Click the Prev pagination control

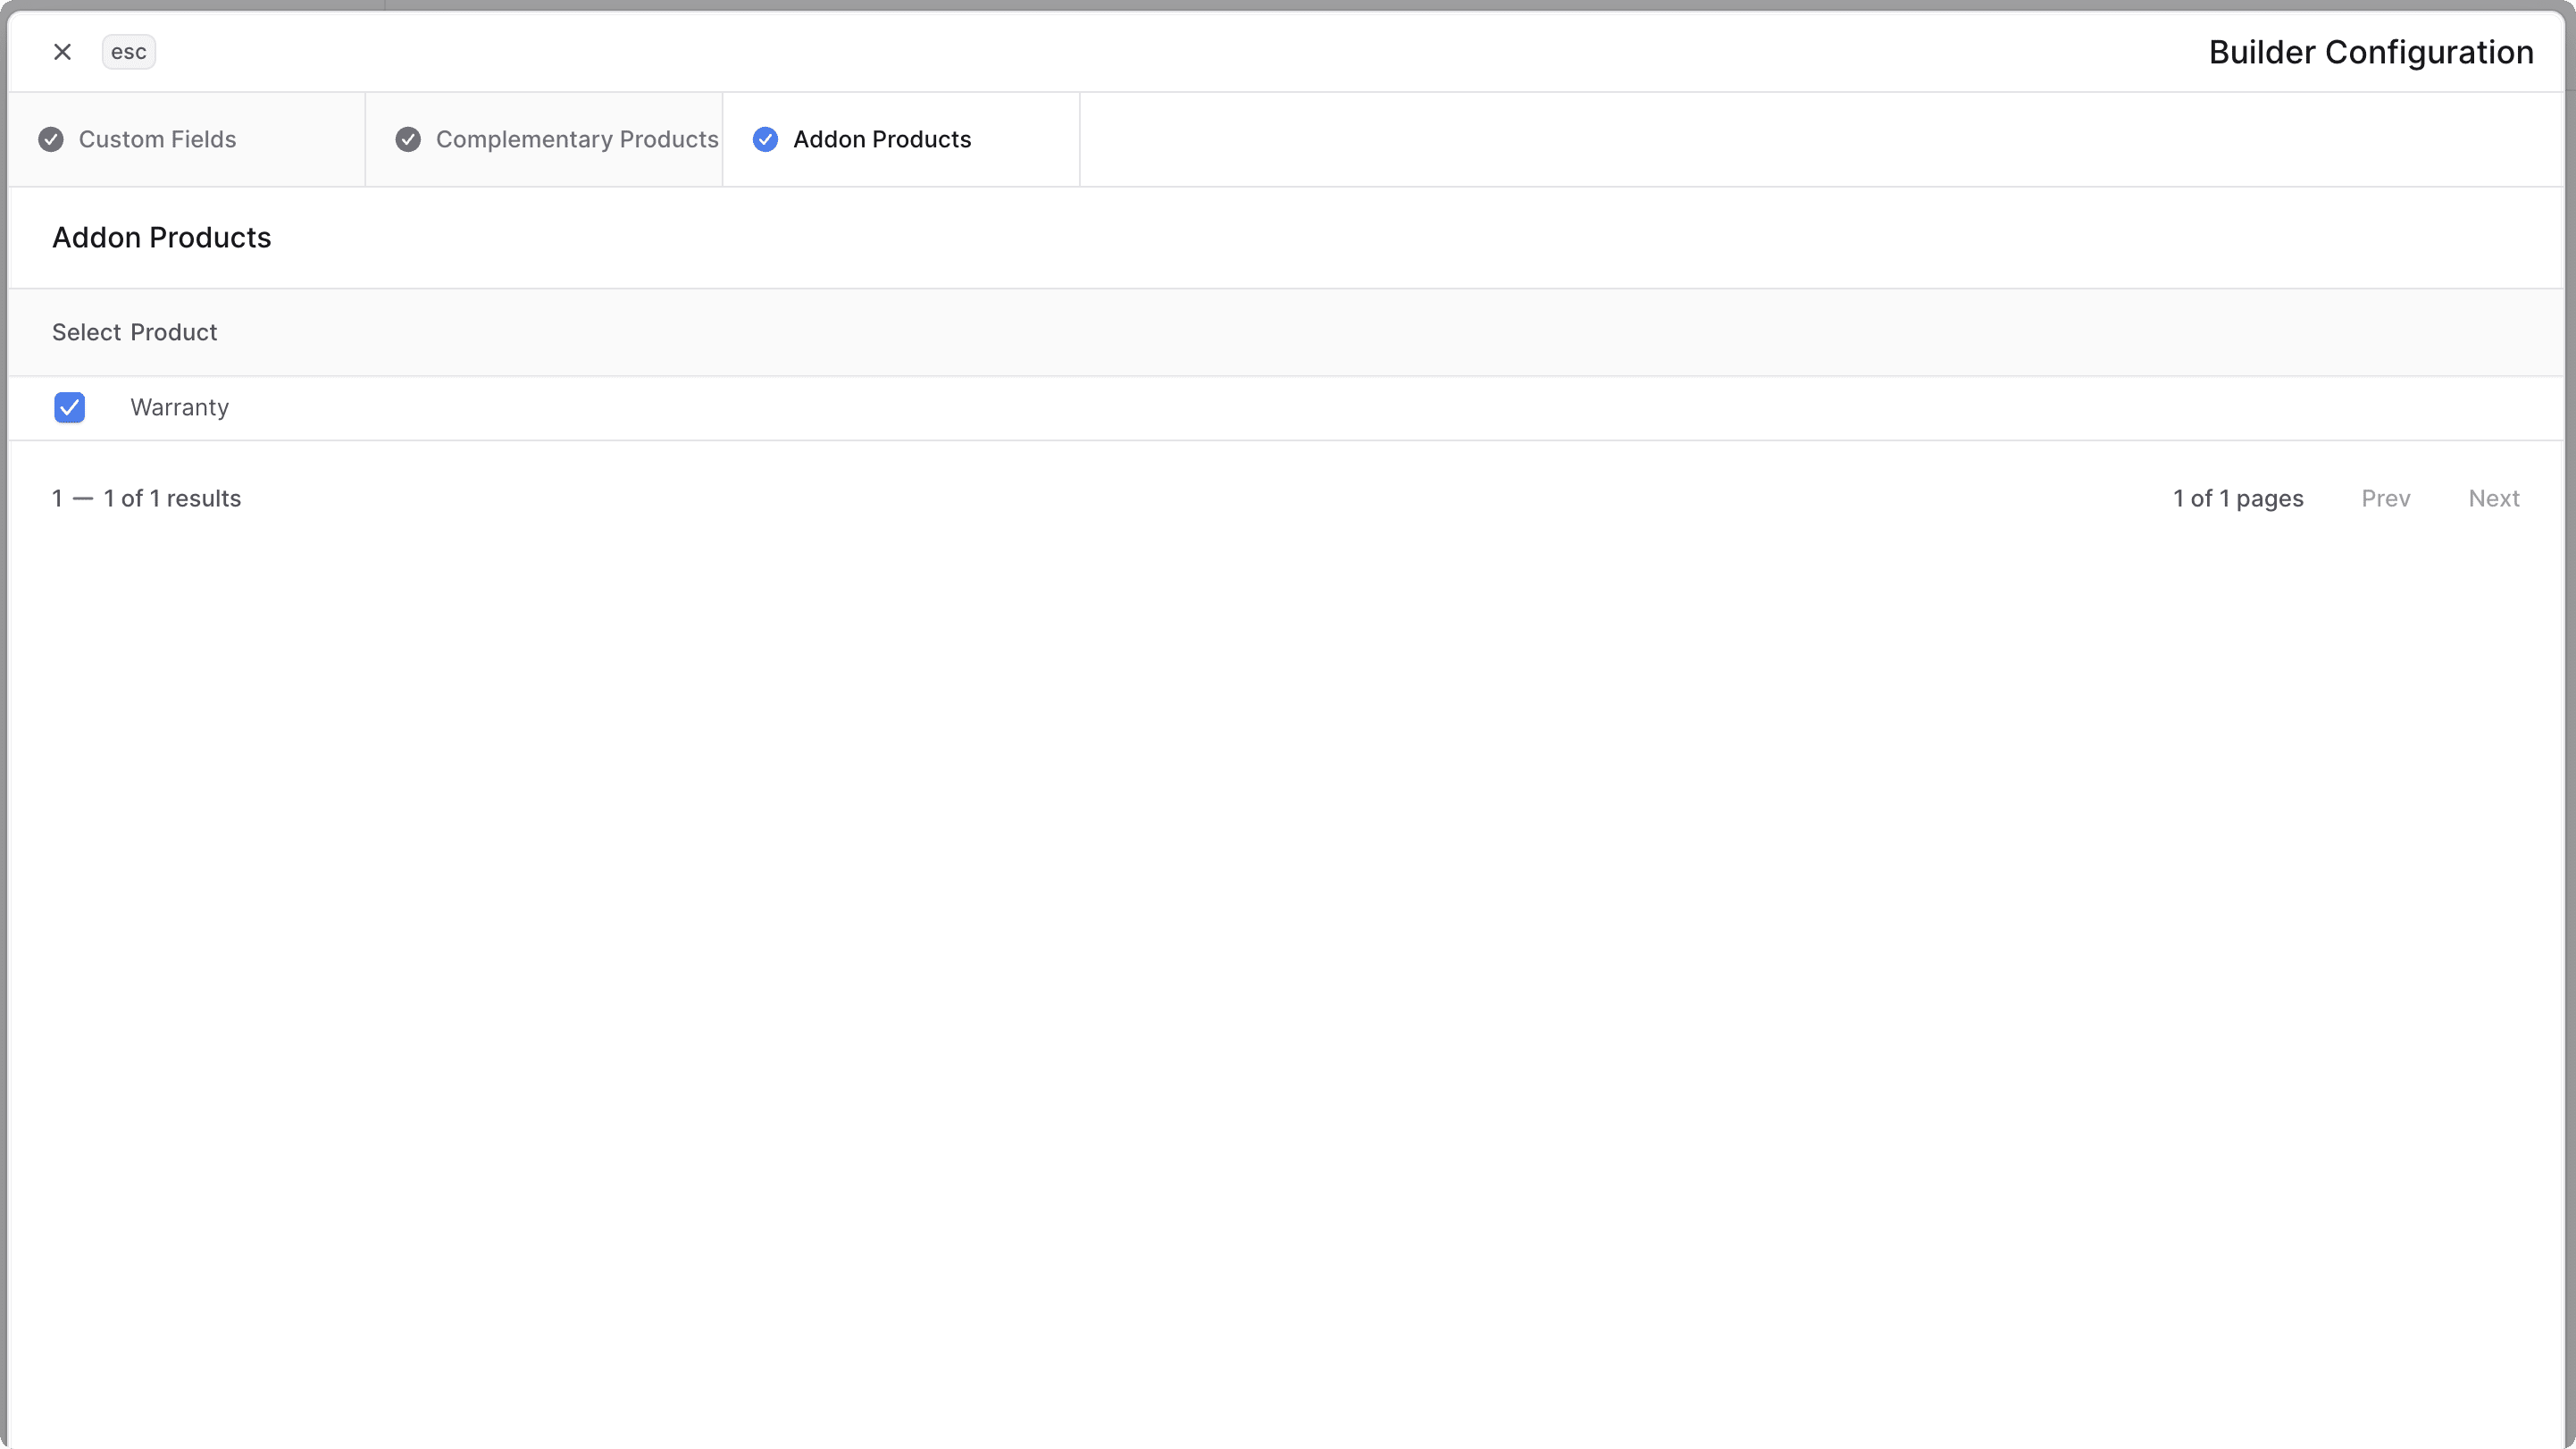2386,497
